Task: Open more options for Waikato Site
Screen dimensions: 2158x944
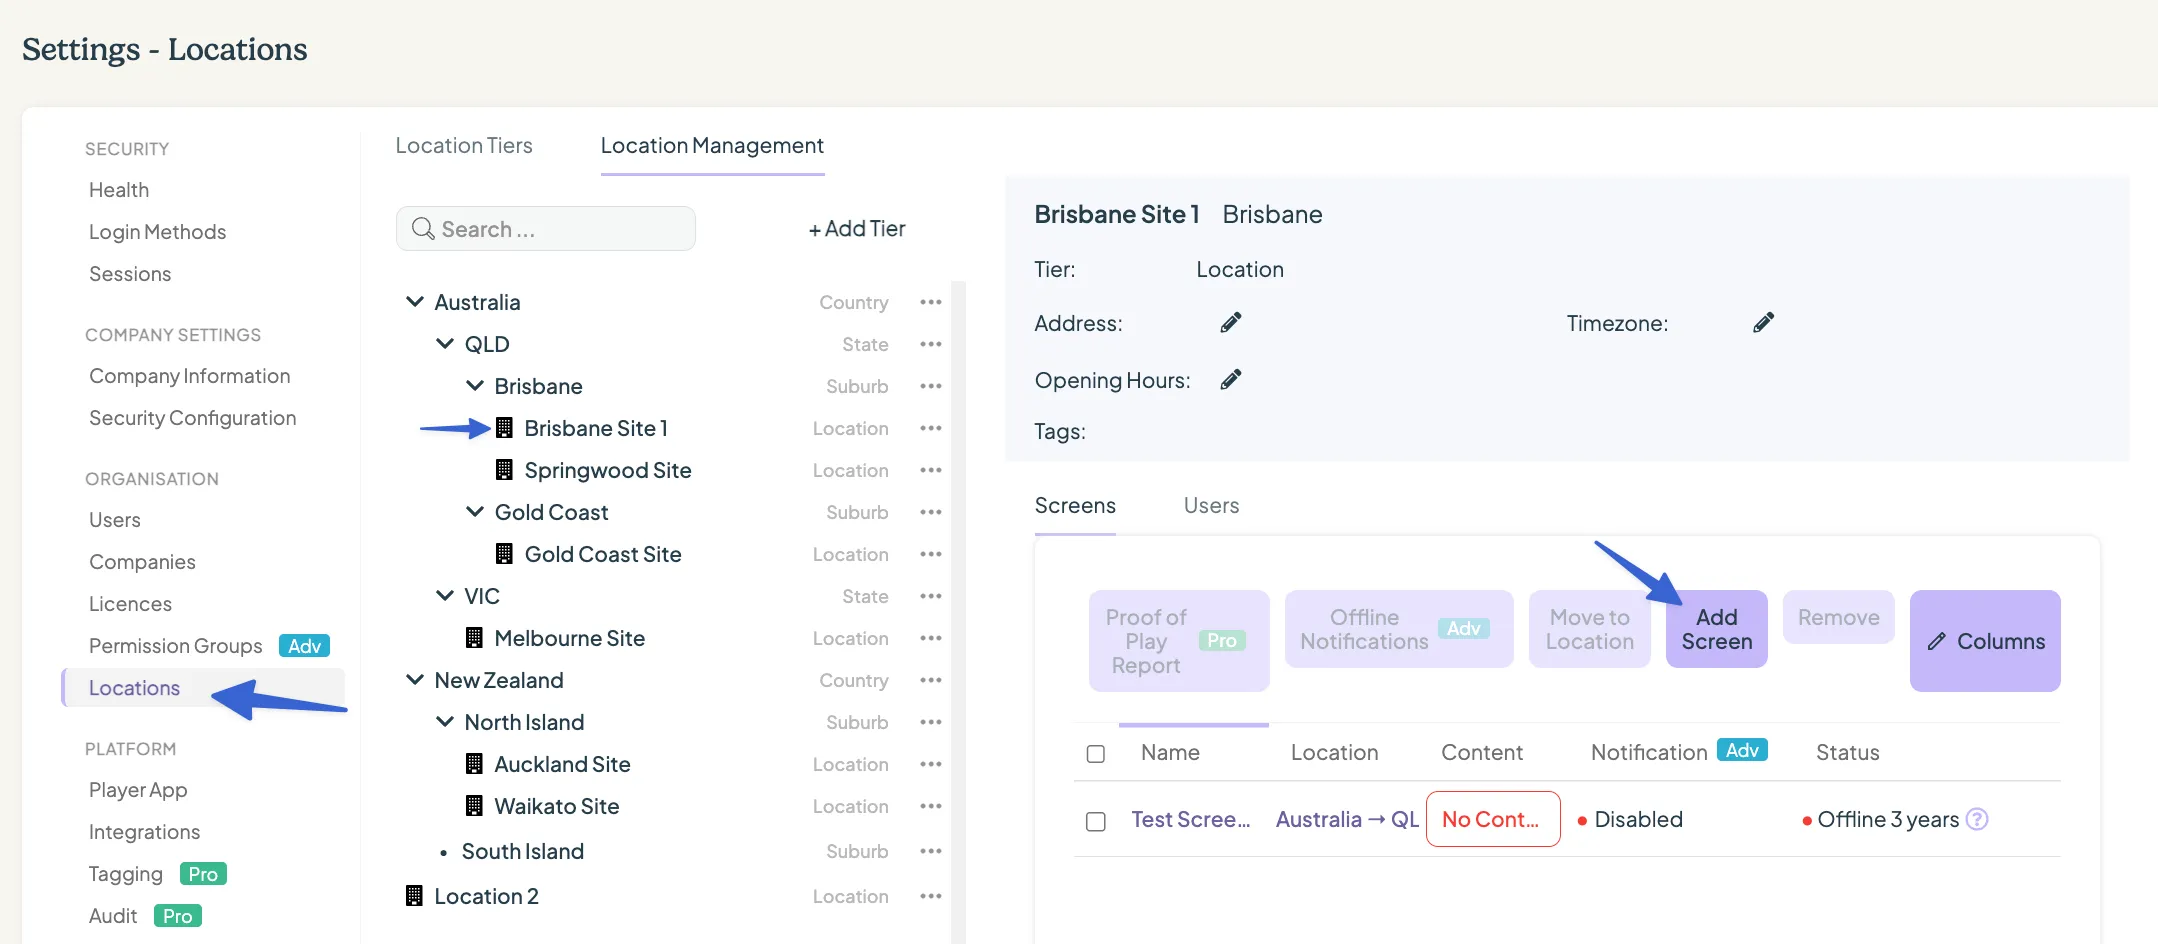Action: 931,806
